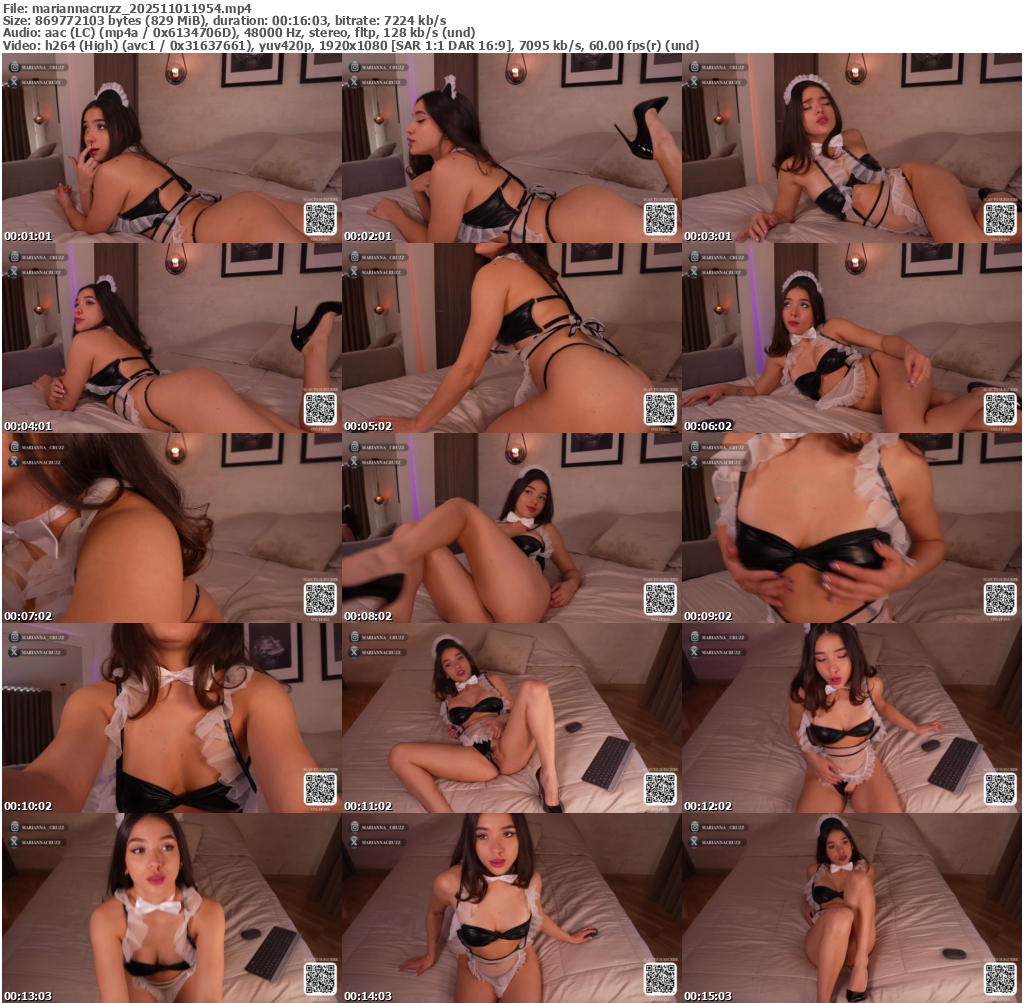
Task: Select the thumbnail with timestamp 00:06:02
Action: (x=852, y=338)
